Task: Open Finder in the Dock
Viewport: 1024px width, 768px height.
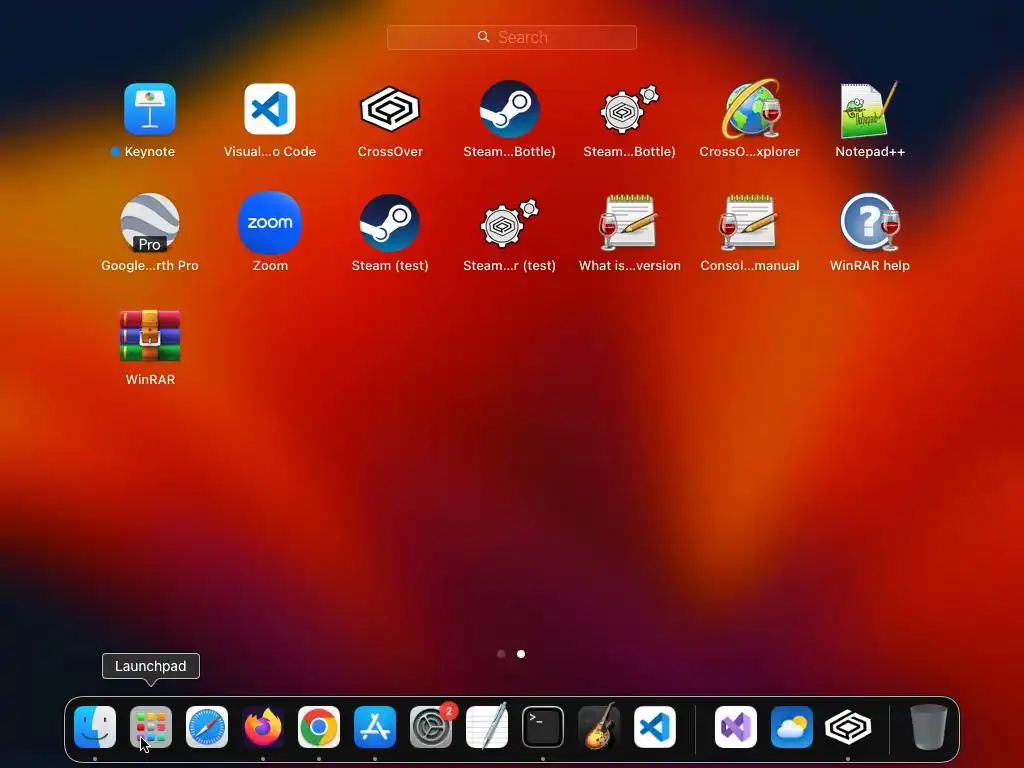Action: pos(95,727)
